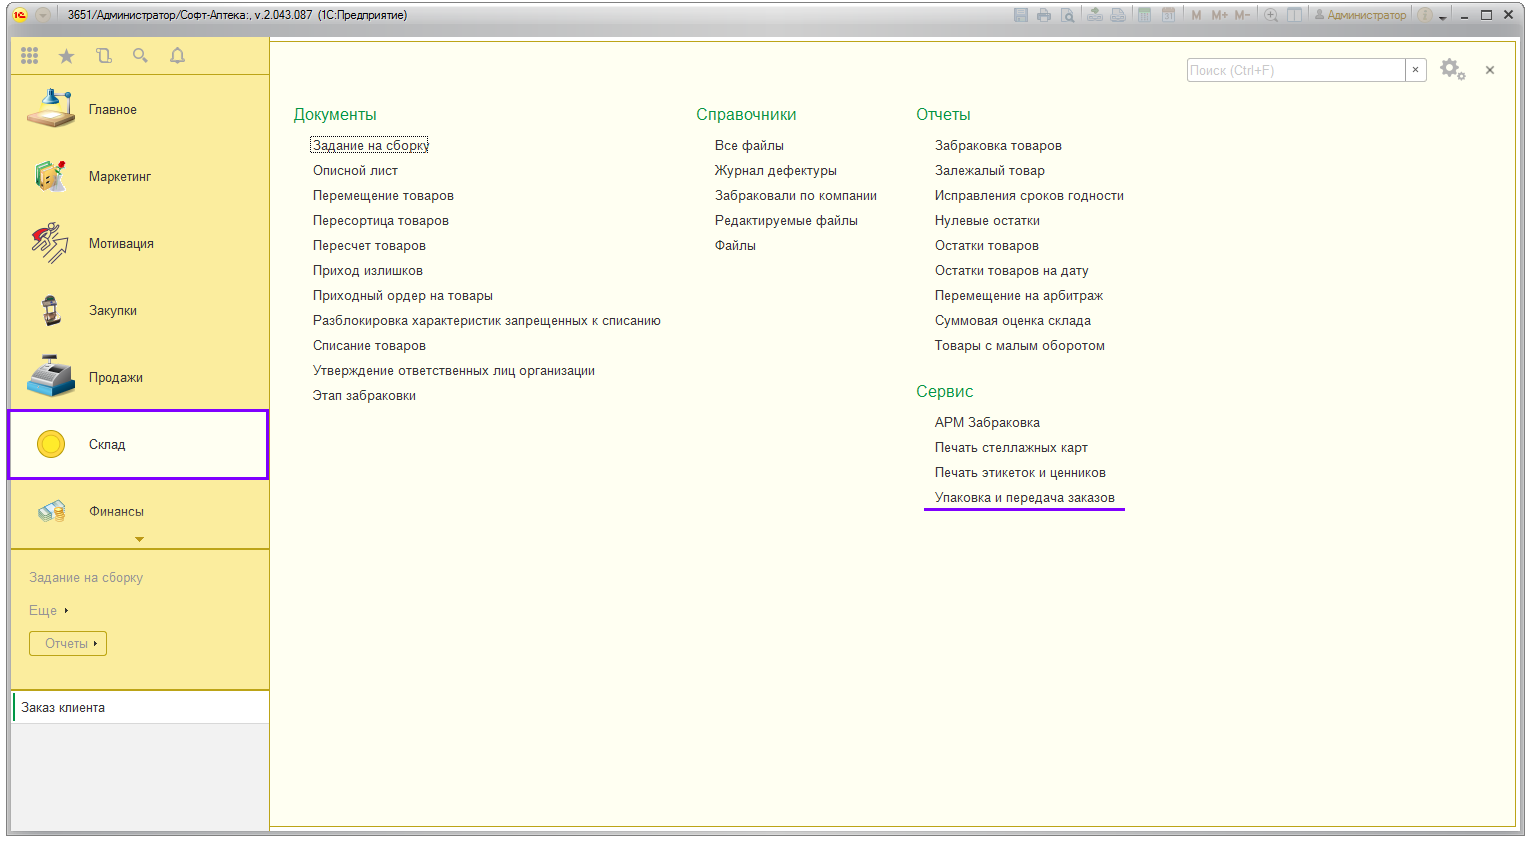Viewport: 1536px width, 846px height.
Task: Clear the search field with the x button
Action: [x=1415, y=70]
